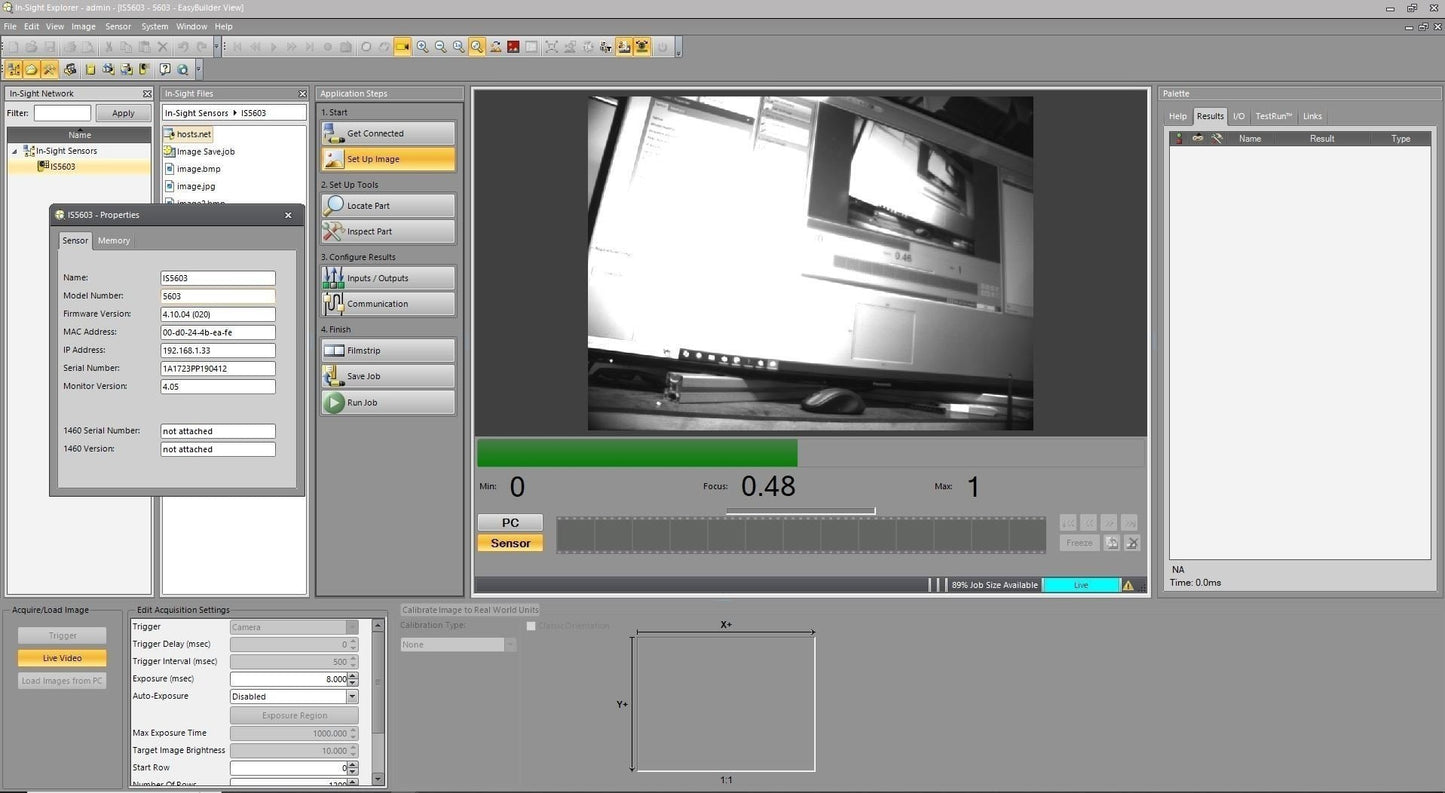Switch to the Memory tab in Properties dialog
Viewport: 1445px width, 793px height.
[x=113, y=240]
